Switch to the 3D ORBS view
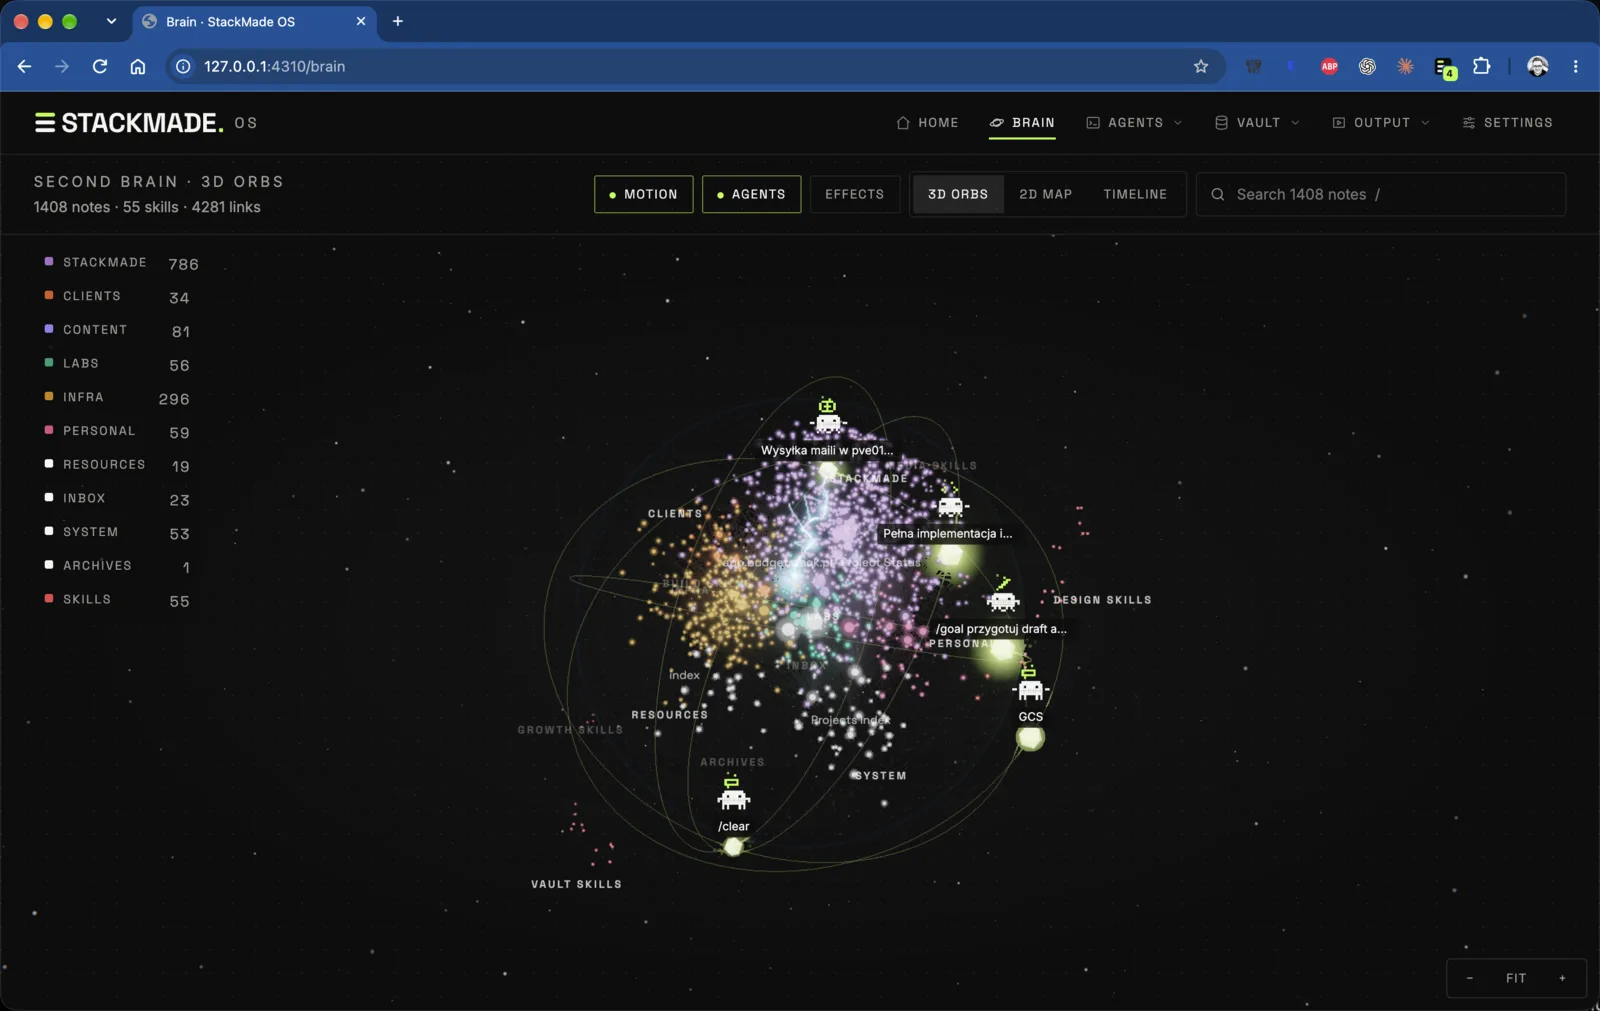 pyautogui.click(x=957, y=194)
